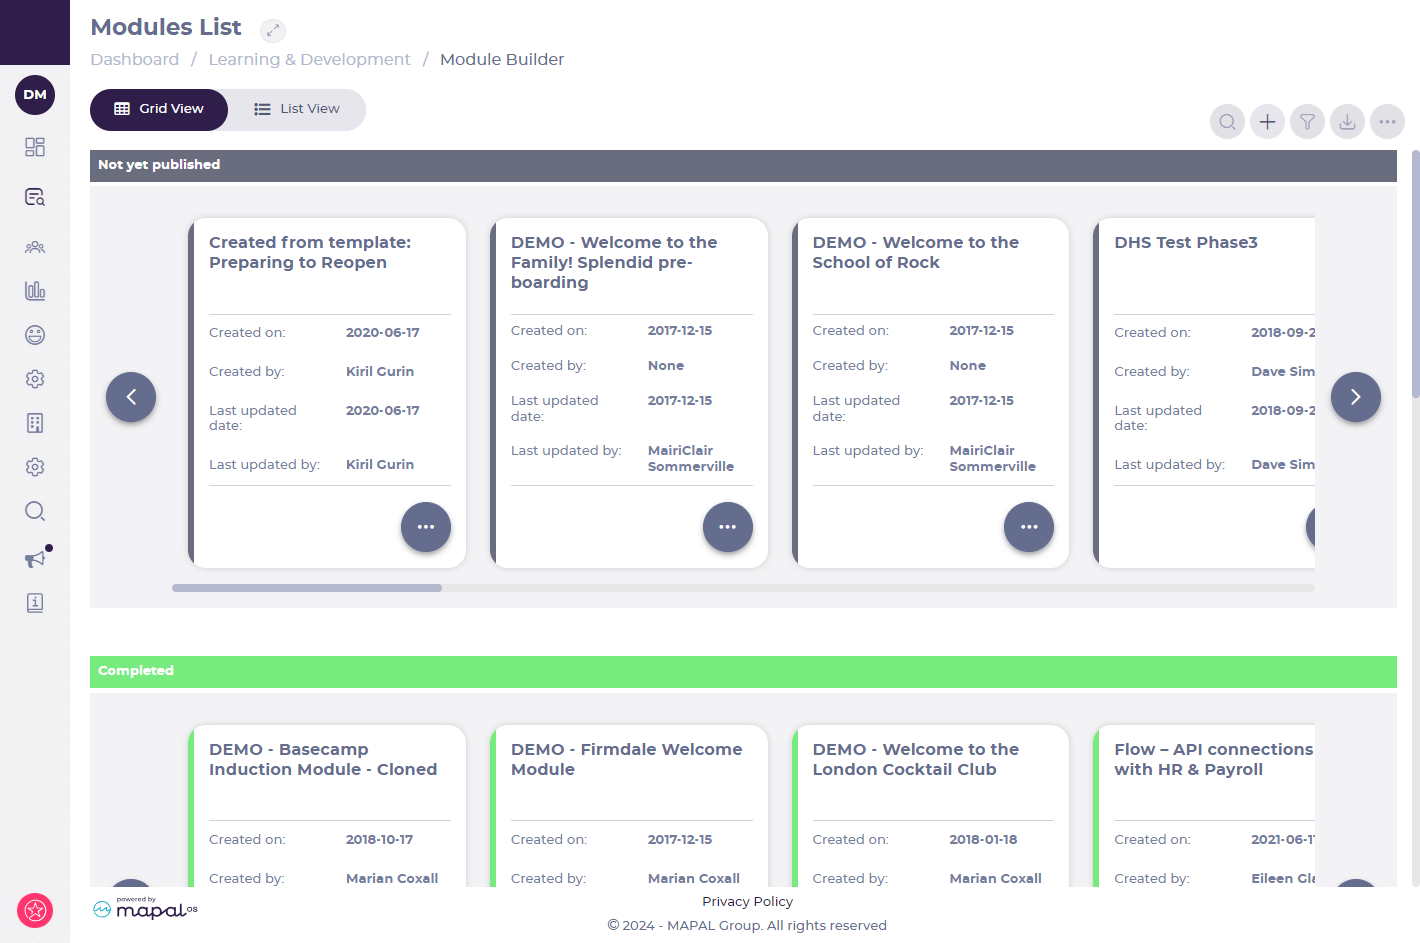The height and width of the screenshot is (943, 1420).
Task: Click the download export icon
Action: click(x=1347, y=122)
